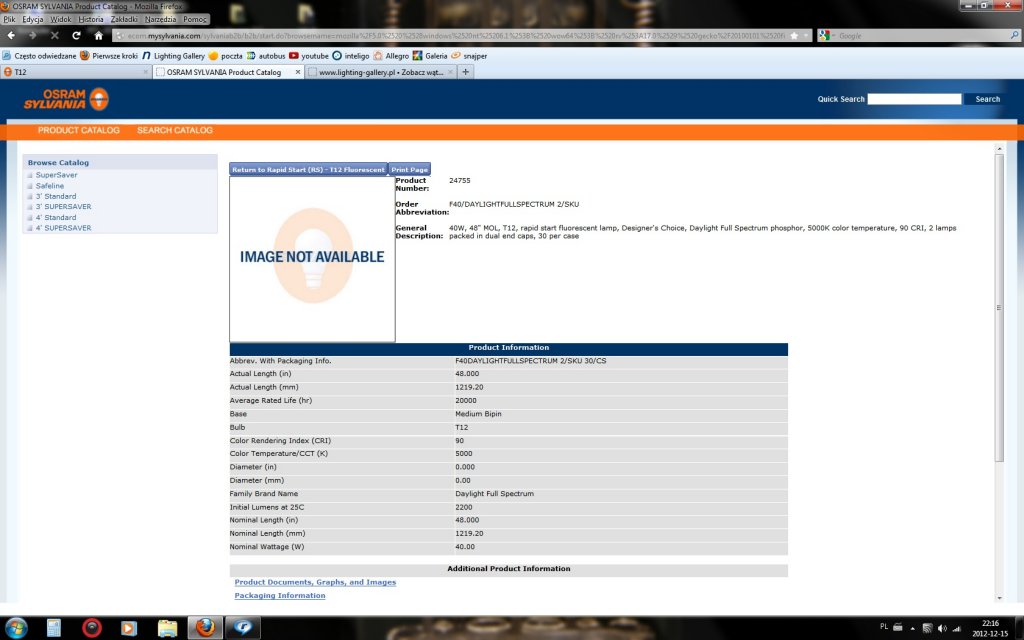Click the Print Page button

pos(409,170)
